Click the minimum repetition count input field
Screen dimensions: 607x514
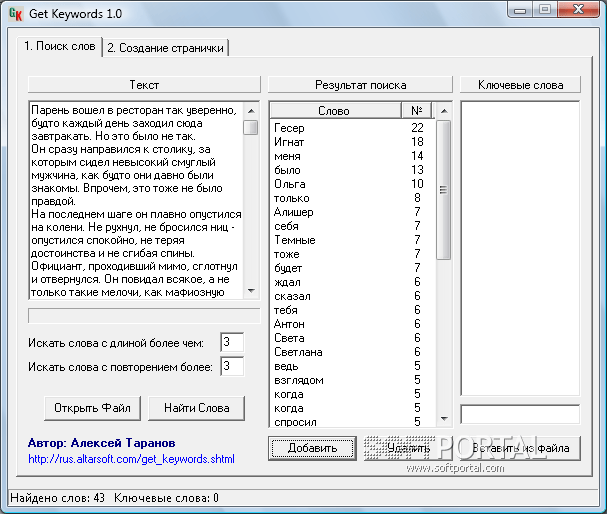(x=231, y=367)
